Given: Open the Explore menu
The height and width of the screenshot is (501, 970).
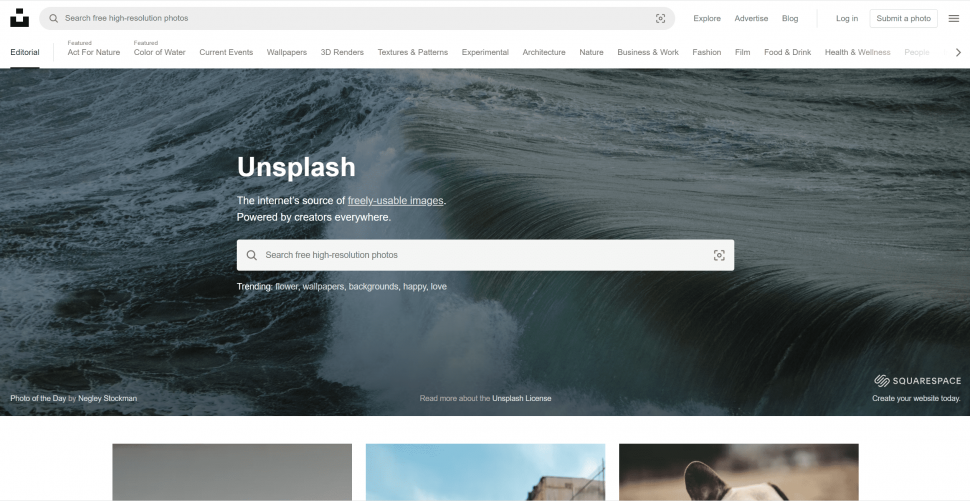Looking at the screenshot, I should [x=706, y=19].
